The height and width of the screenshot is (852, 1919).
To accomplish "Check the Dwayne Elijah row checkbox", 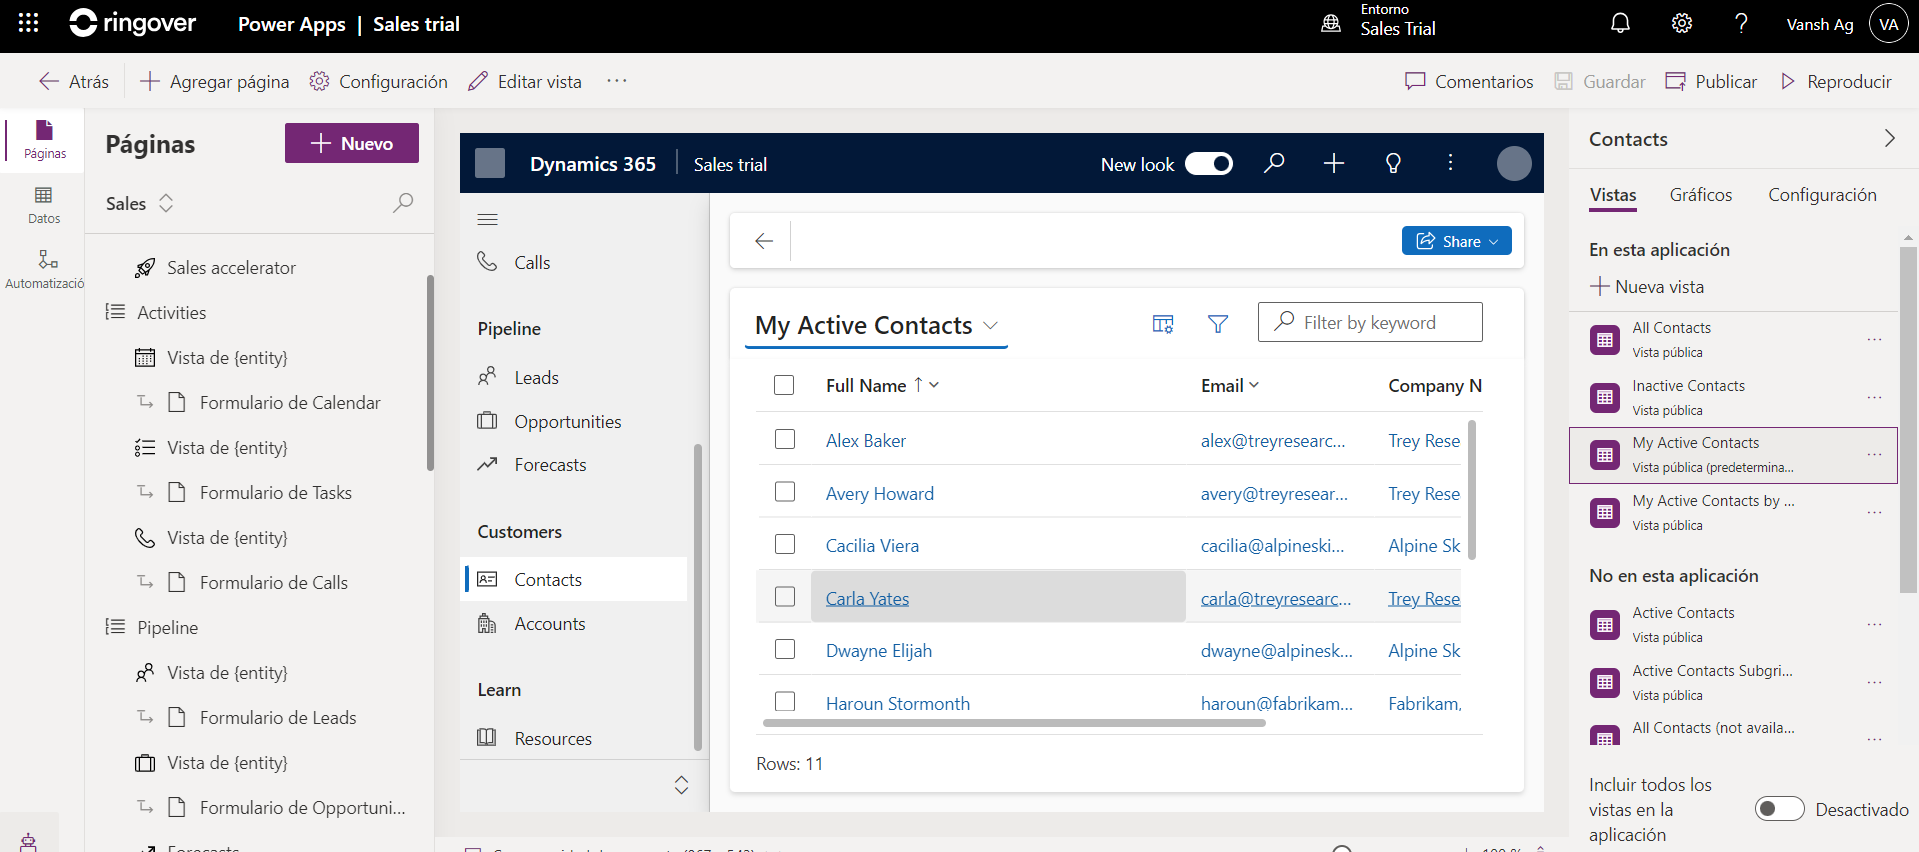I will click(785, 649).
